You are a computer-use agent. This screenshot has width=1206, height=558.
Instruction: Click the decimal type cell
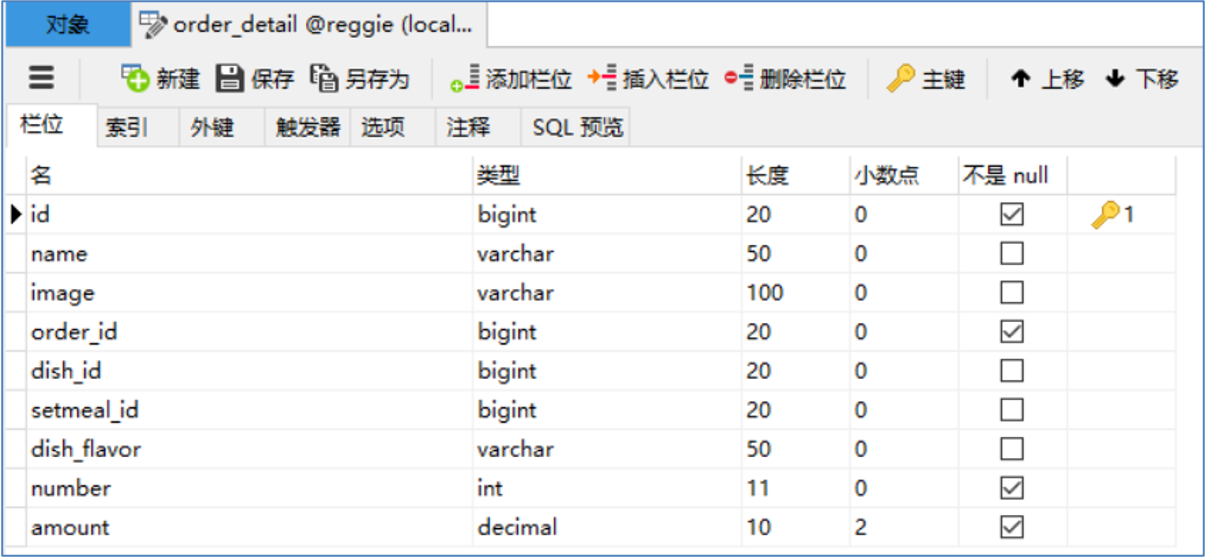click(x=607, y=526)
